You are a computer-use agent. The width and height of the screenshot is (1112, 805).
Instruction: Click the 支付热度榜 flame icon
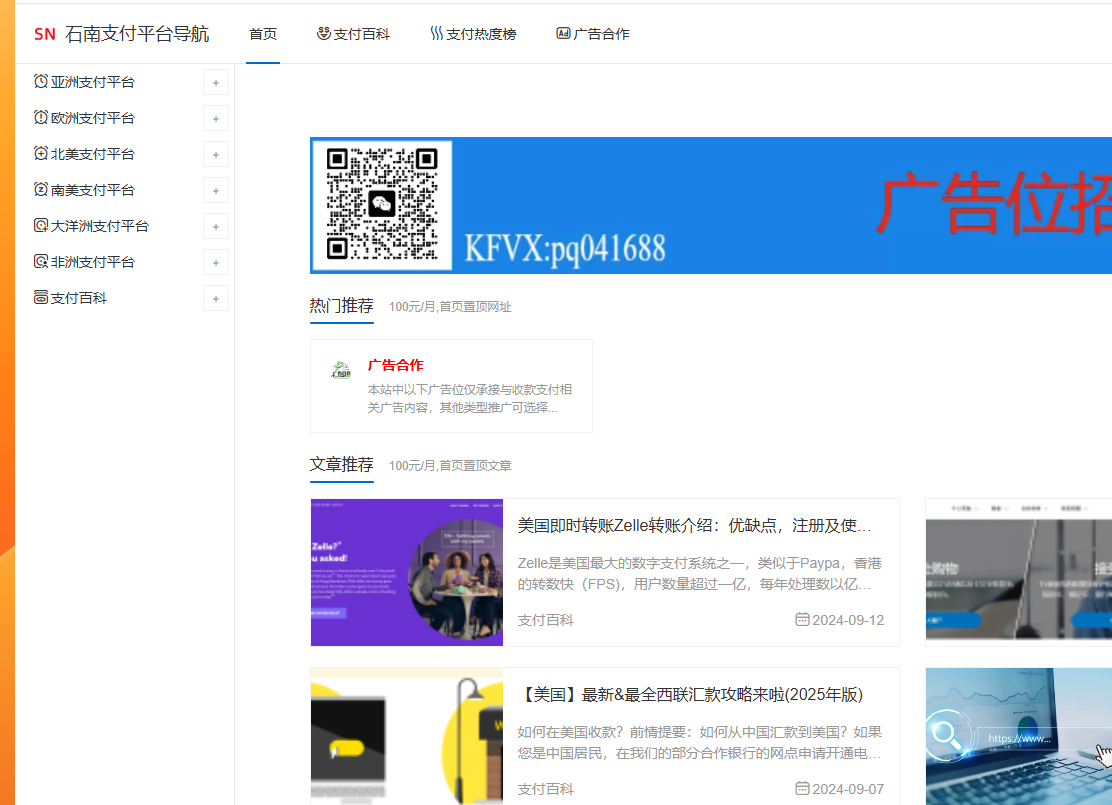437,33
